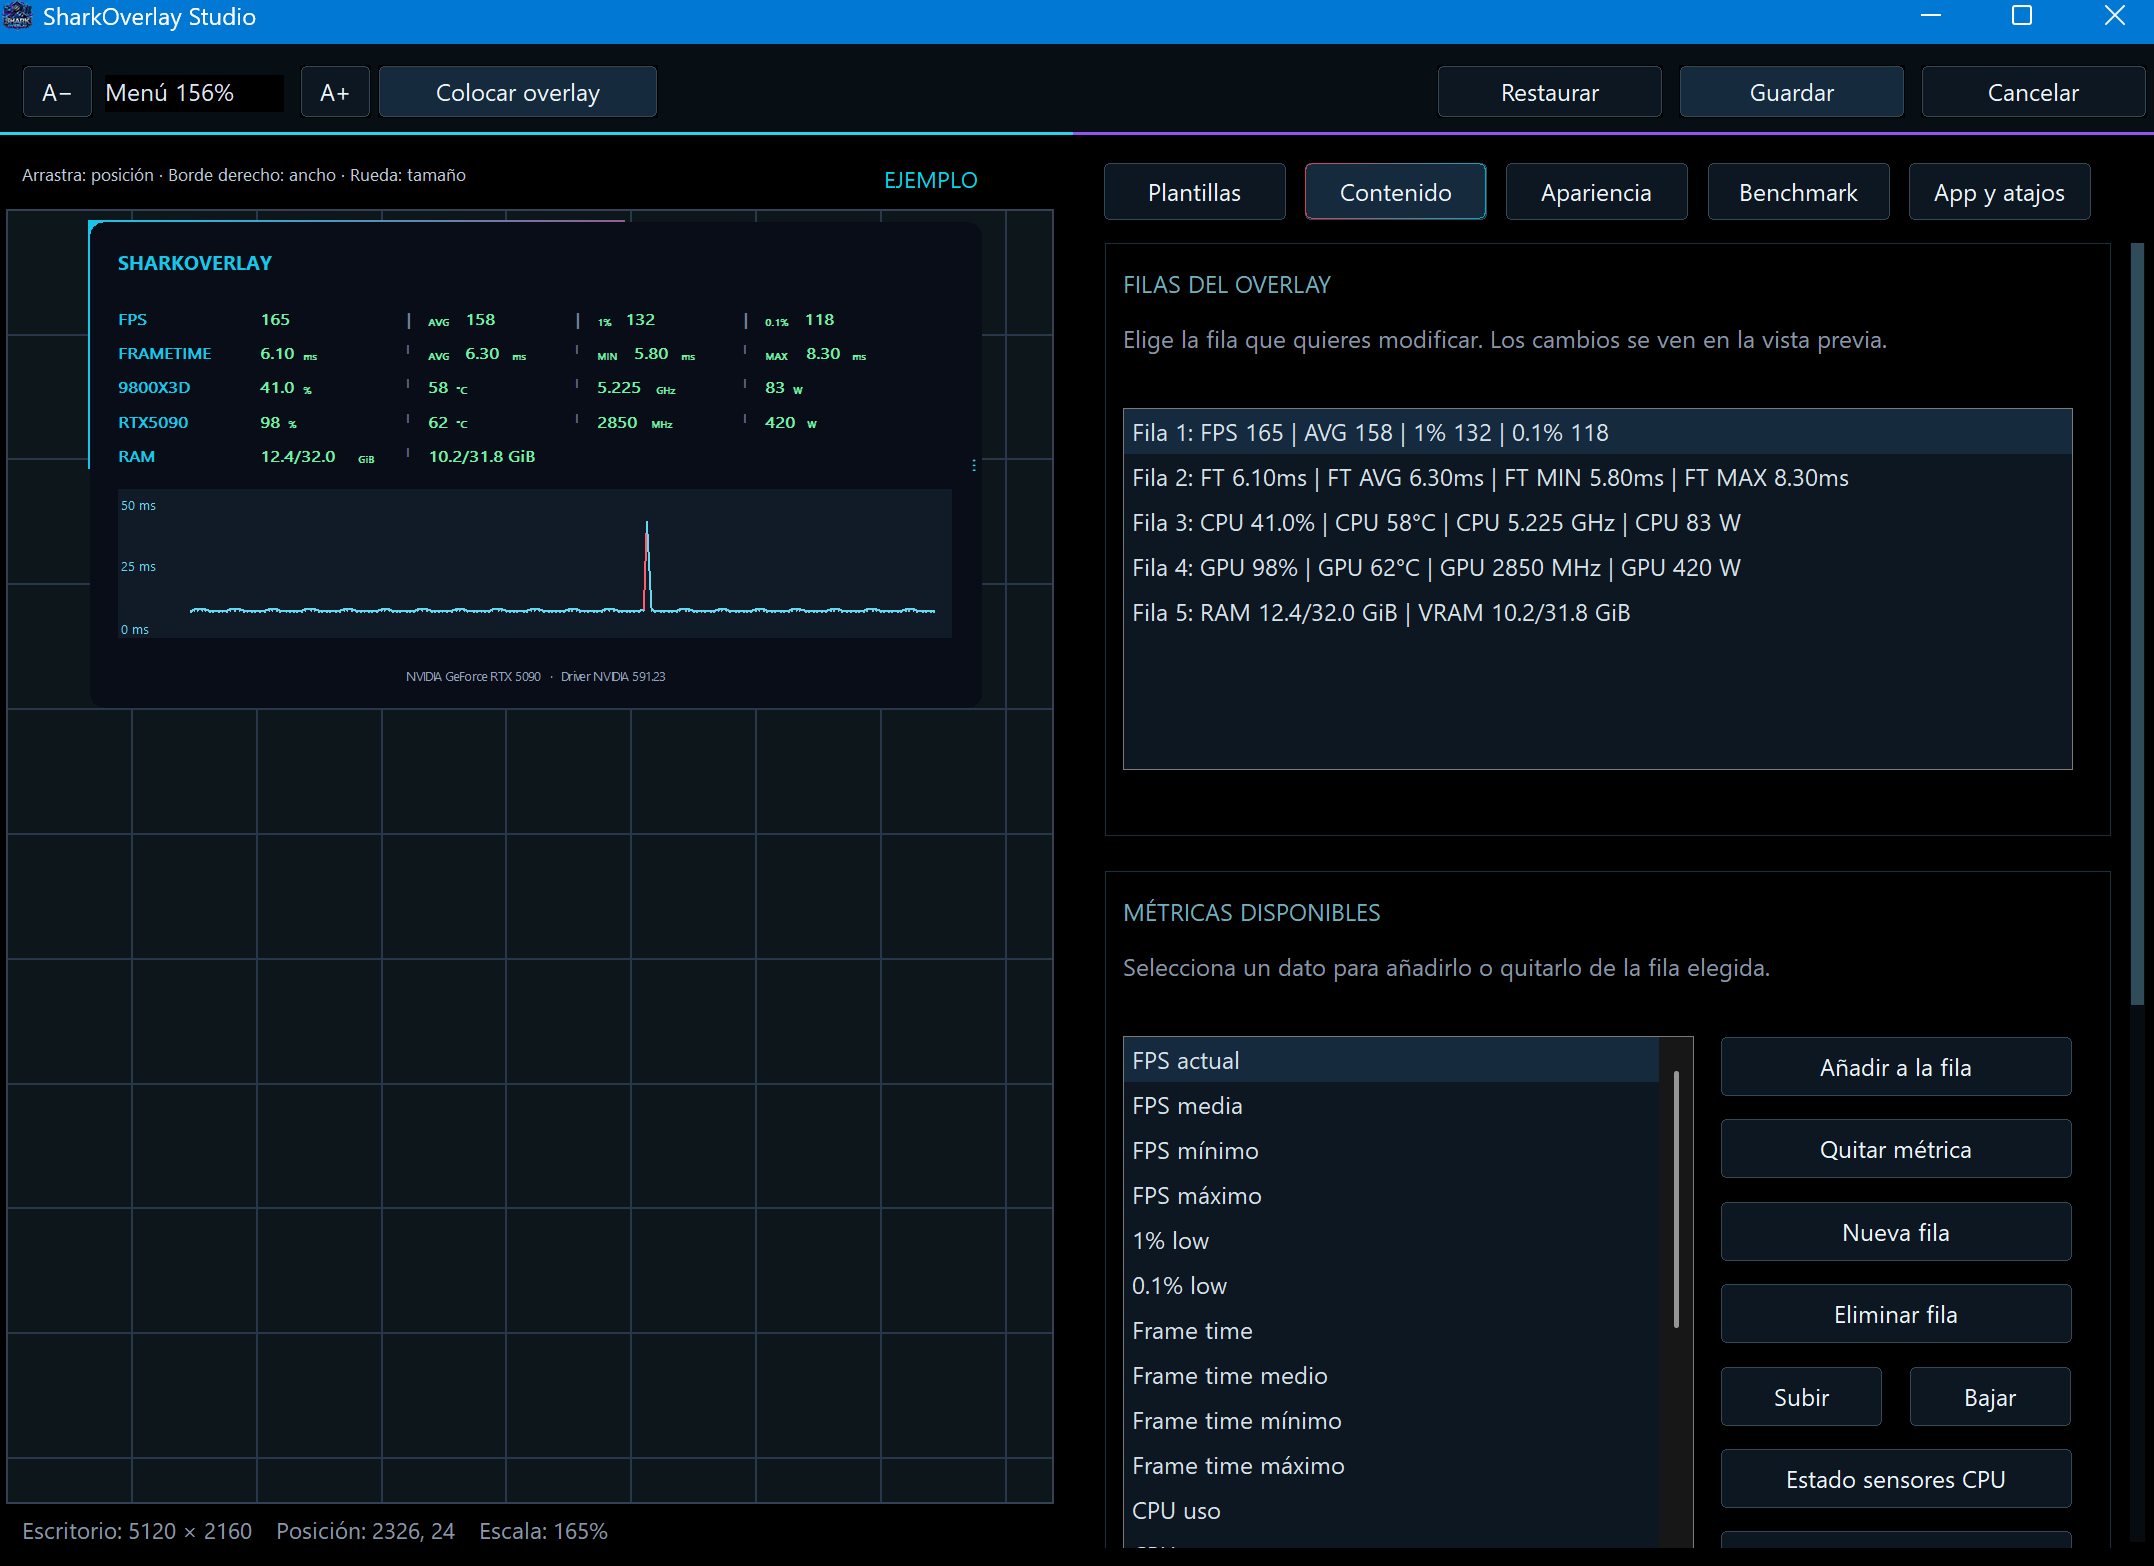
Task: Click the Restaurar button
Action: [1550, 93]
